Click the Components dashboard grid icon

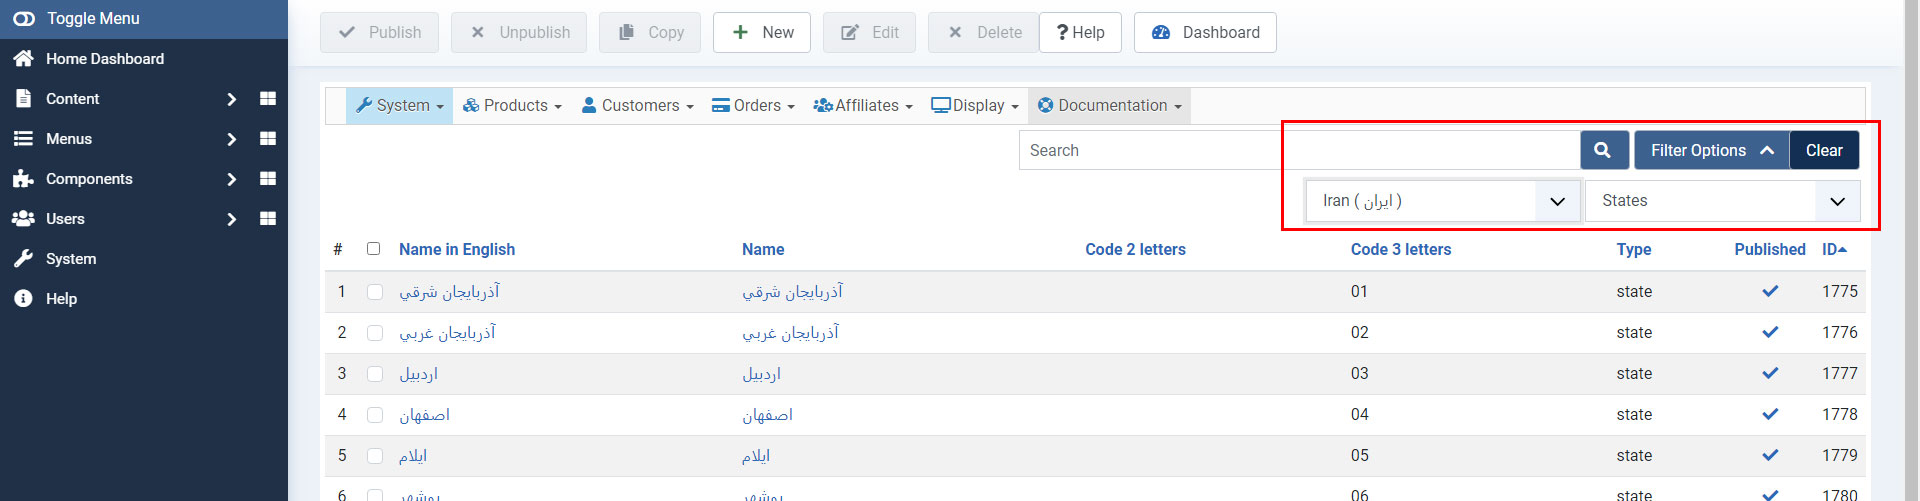(268, 179)
